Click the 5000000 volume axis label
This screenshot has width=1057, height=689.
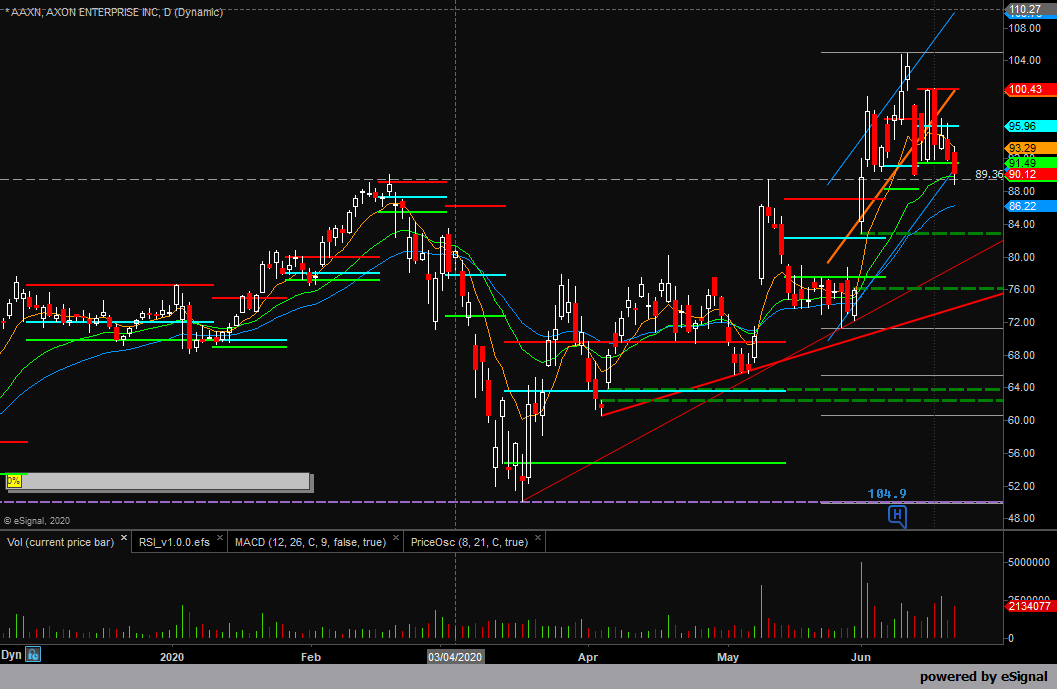tap(1029, 562)
